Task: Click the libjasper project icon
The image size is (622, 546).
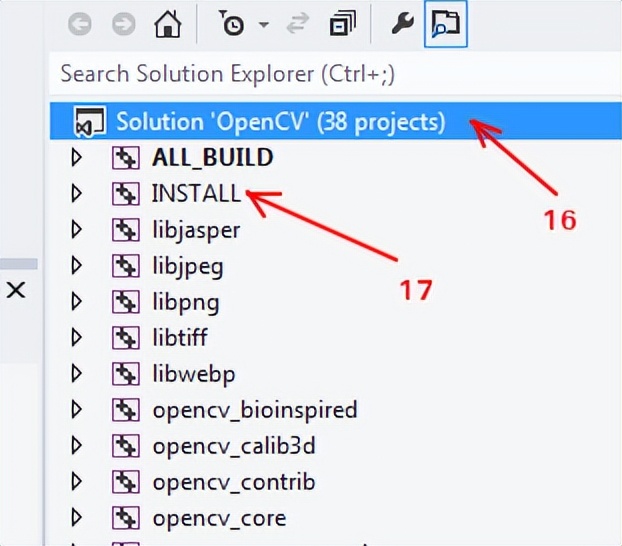Action: coord(126,230)
